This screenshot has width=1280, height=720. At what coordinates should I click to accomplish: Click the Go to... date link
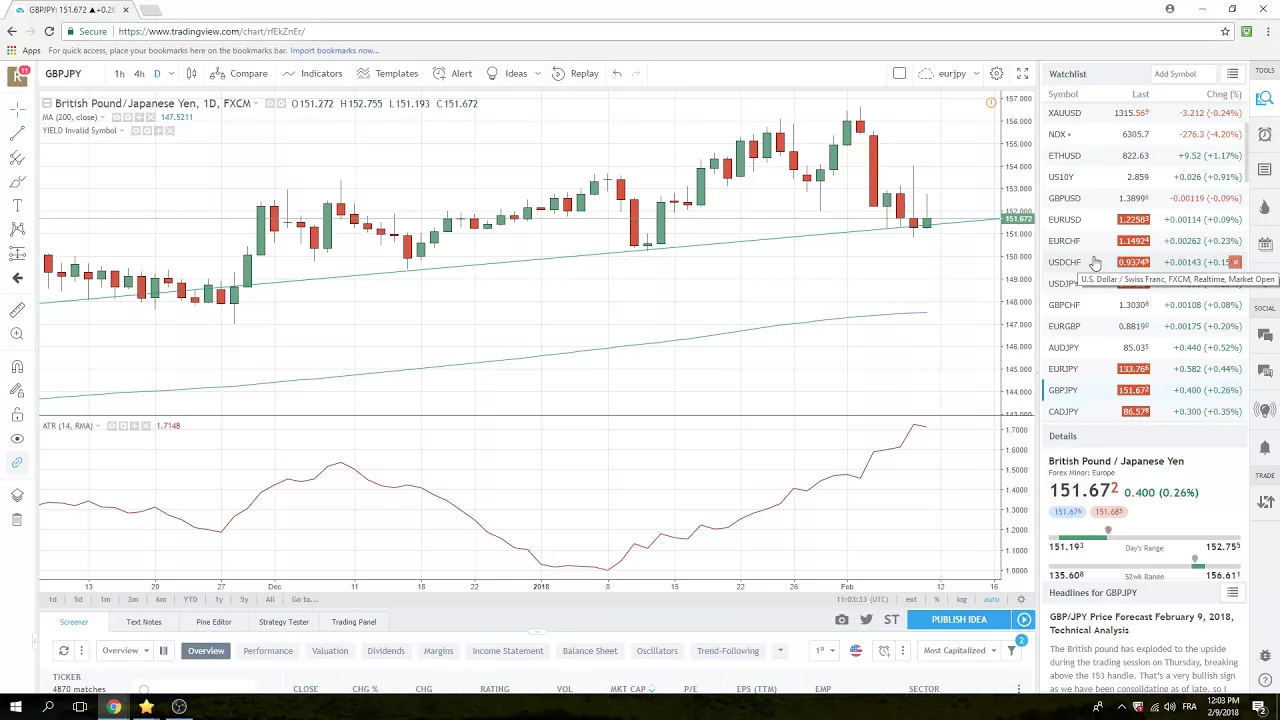point(305,599)
